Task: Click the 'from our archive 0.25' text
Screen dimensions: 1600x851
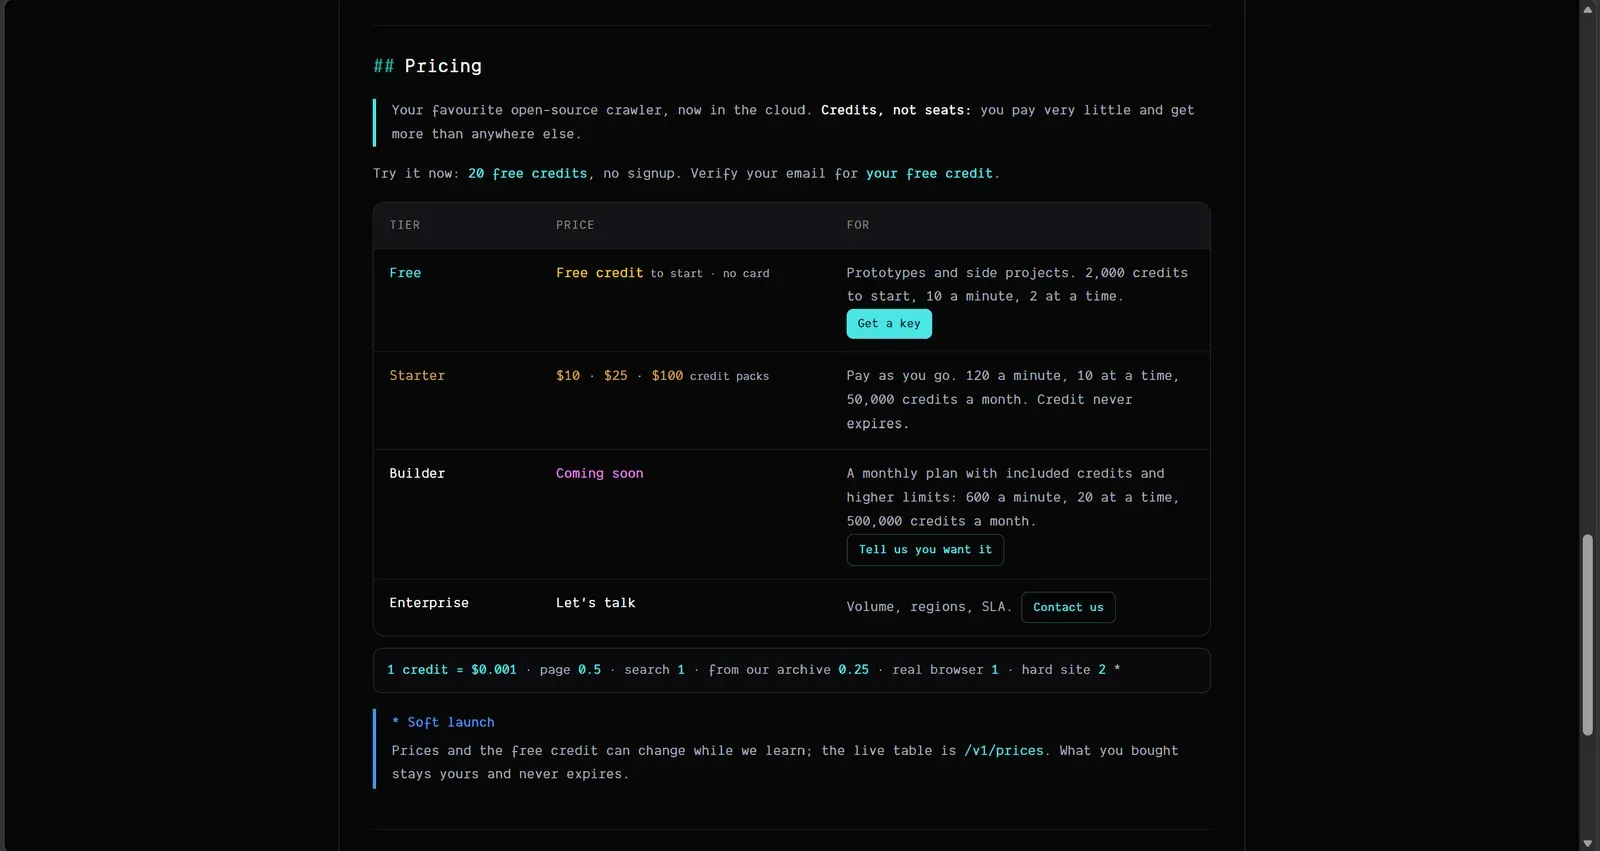Action: [x=789, y=670]
